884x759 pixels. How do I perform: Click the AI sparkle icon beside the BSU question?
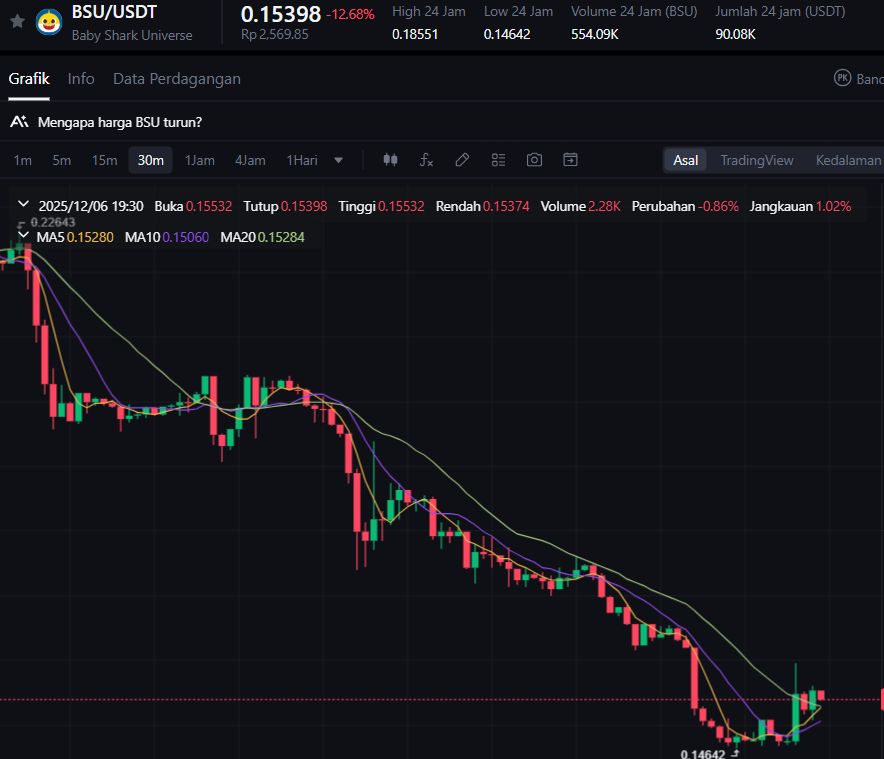point(18,122)
